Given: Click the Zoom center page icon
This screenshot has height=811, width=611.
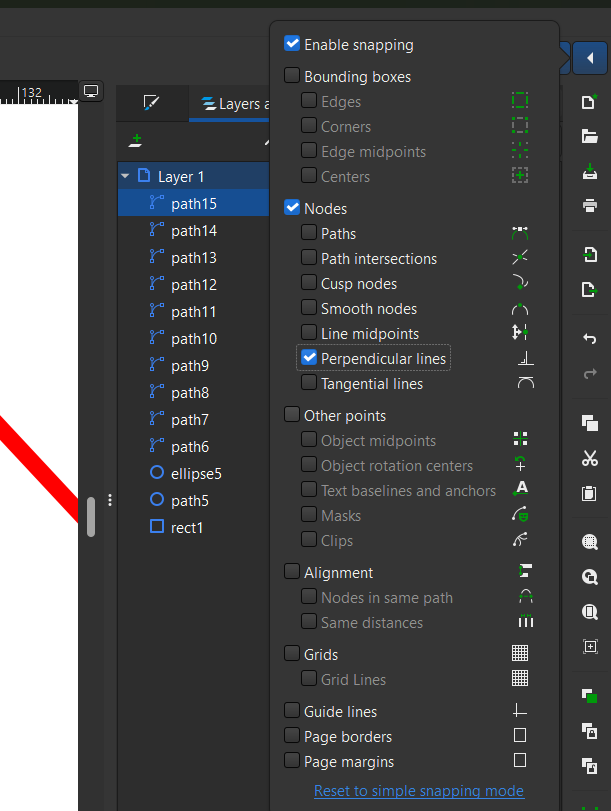Looking at the screenshot, I should point(590,646).
